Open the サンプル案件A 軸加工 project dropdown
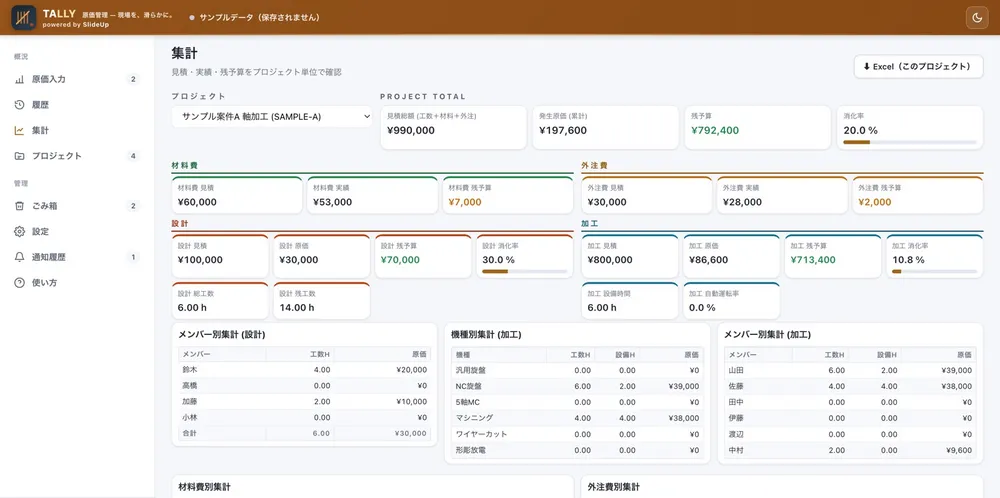1000x498 pixels. coord(272,117)
